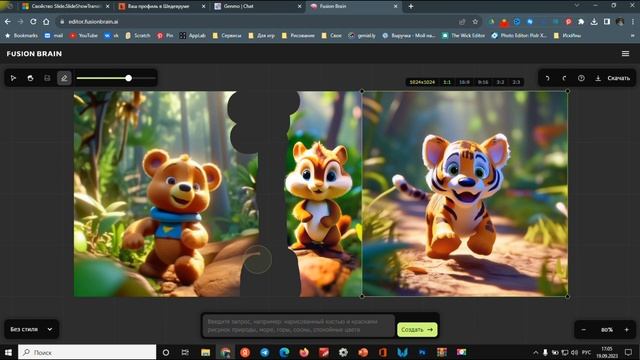Zoom out with the minus button
The width and height of the screenshot is (640, 360).
(584, 329)
